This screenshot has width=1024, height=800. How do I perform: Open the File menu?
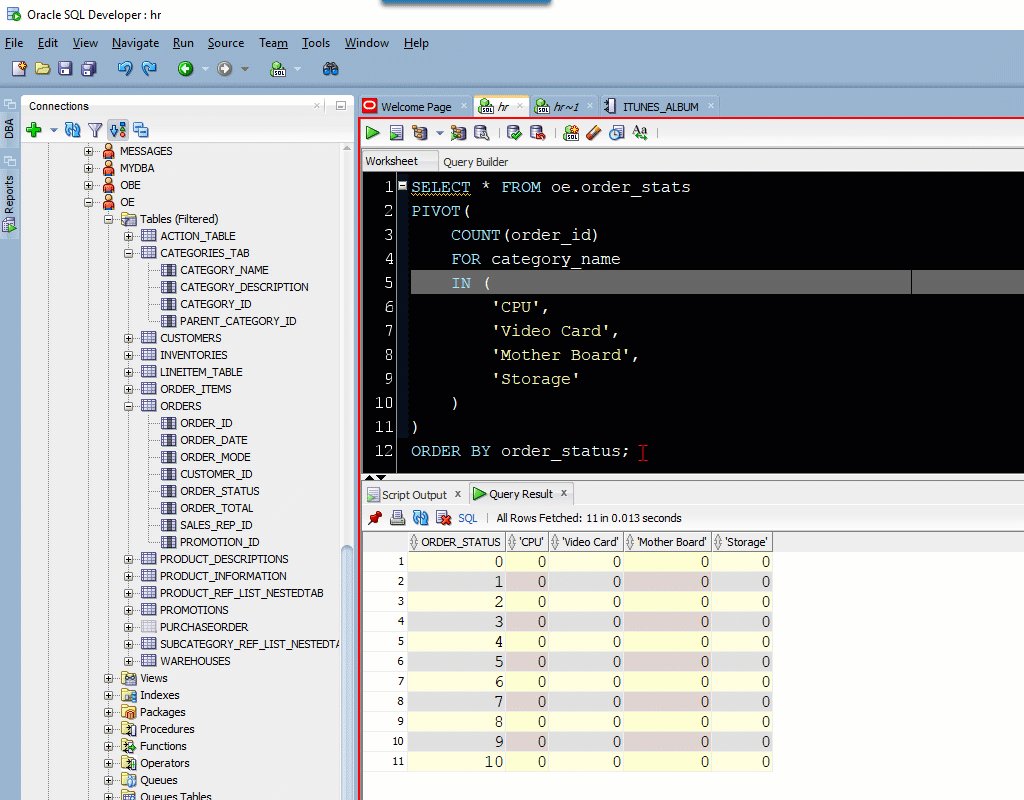[14, 43]
